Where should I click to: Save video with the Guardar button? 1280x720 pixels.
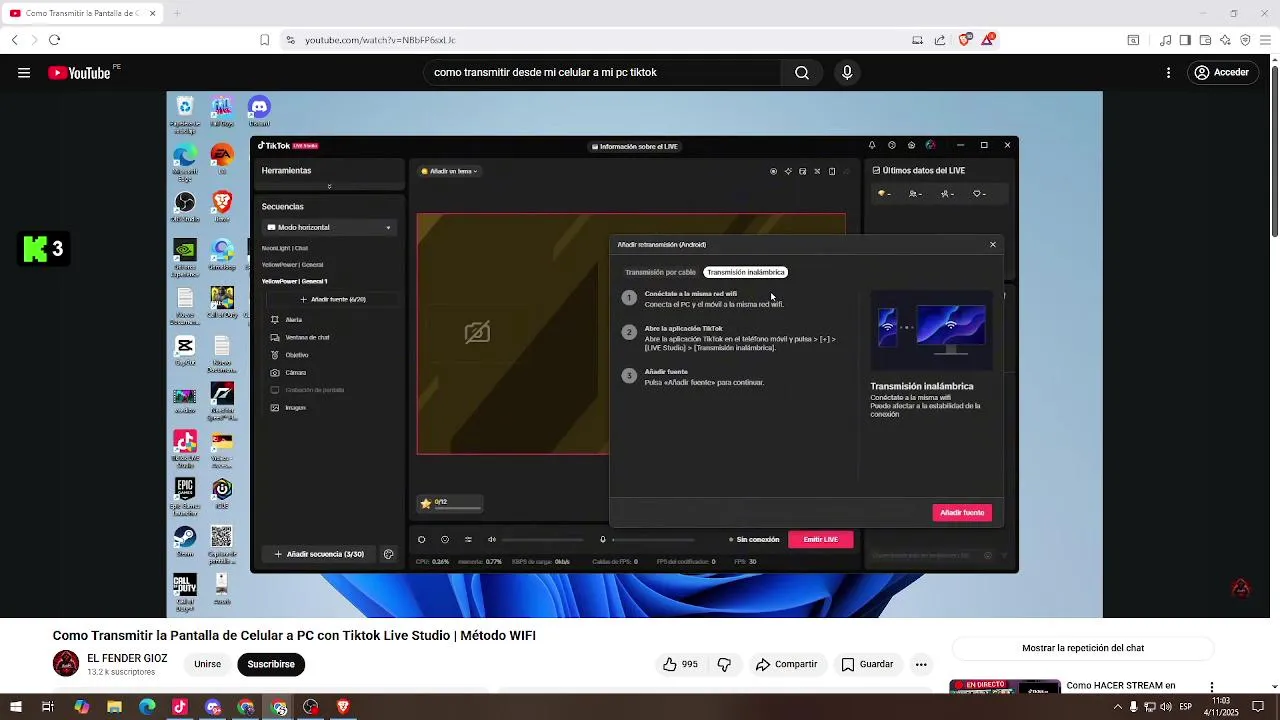(x=867, y=664)
